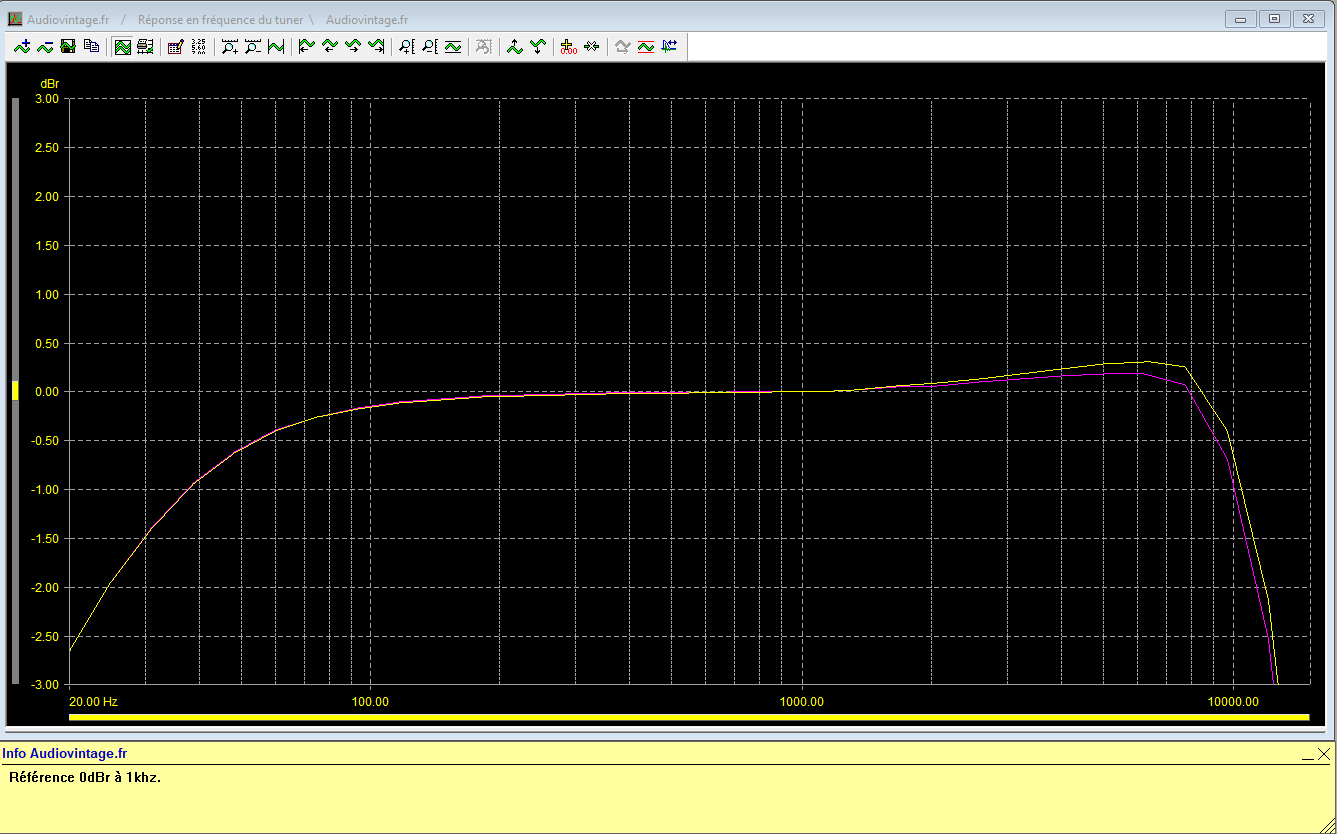Close the Info Audiovintage.fr panel
This screenshot has width=1337, height=834.
1324,754
